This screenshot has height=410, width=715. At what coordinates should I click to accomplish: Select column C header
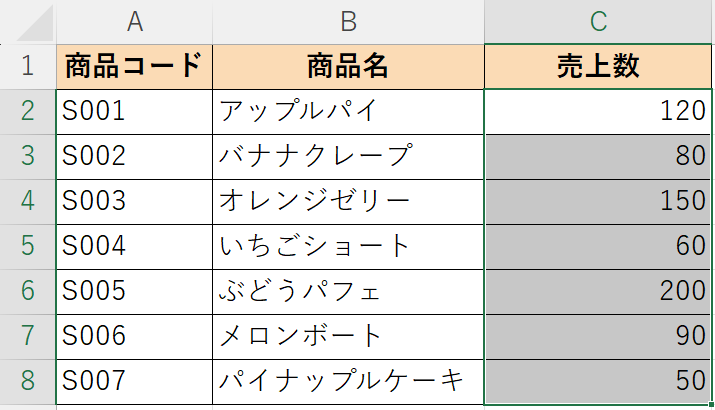click(x=598, y=21)
